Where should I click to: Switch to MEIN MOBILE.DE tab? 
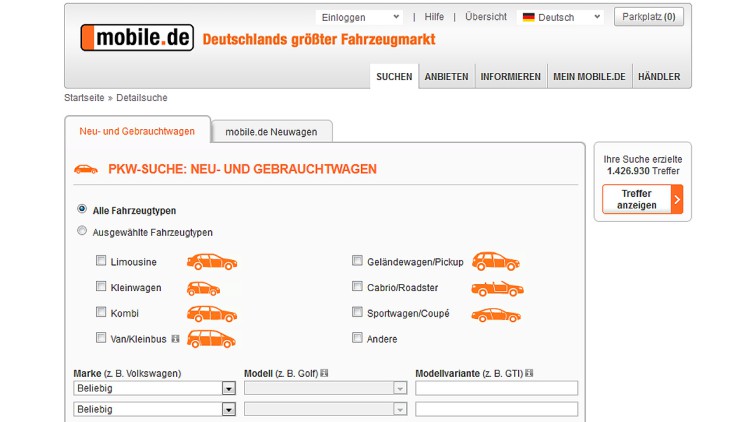[x=589, y=77]
